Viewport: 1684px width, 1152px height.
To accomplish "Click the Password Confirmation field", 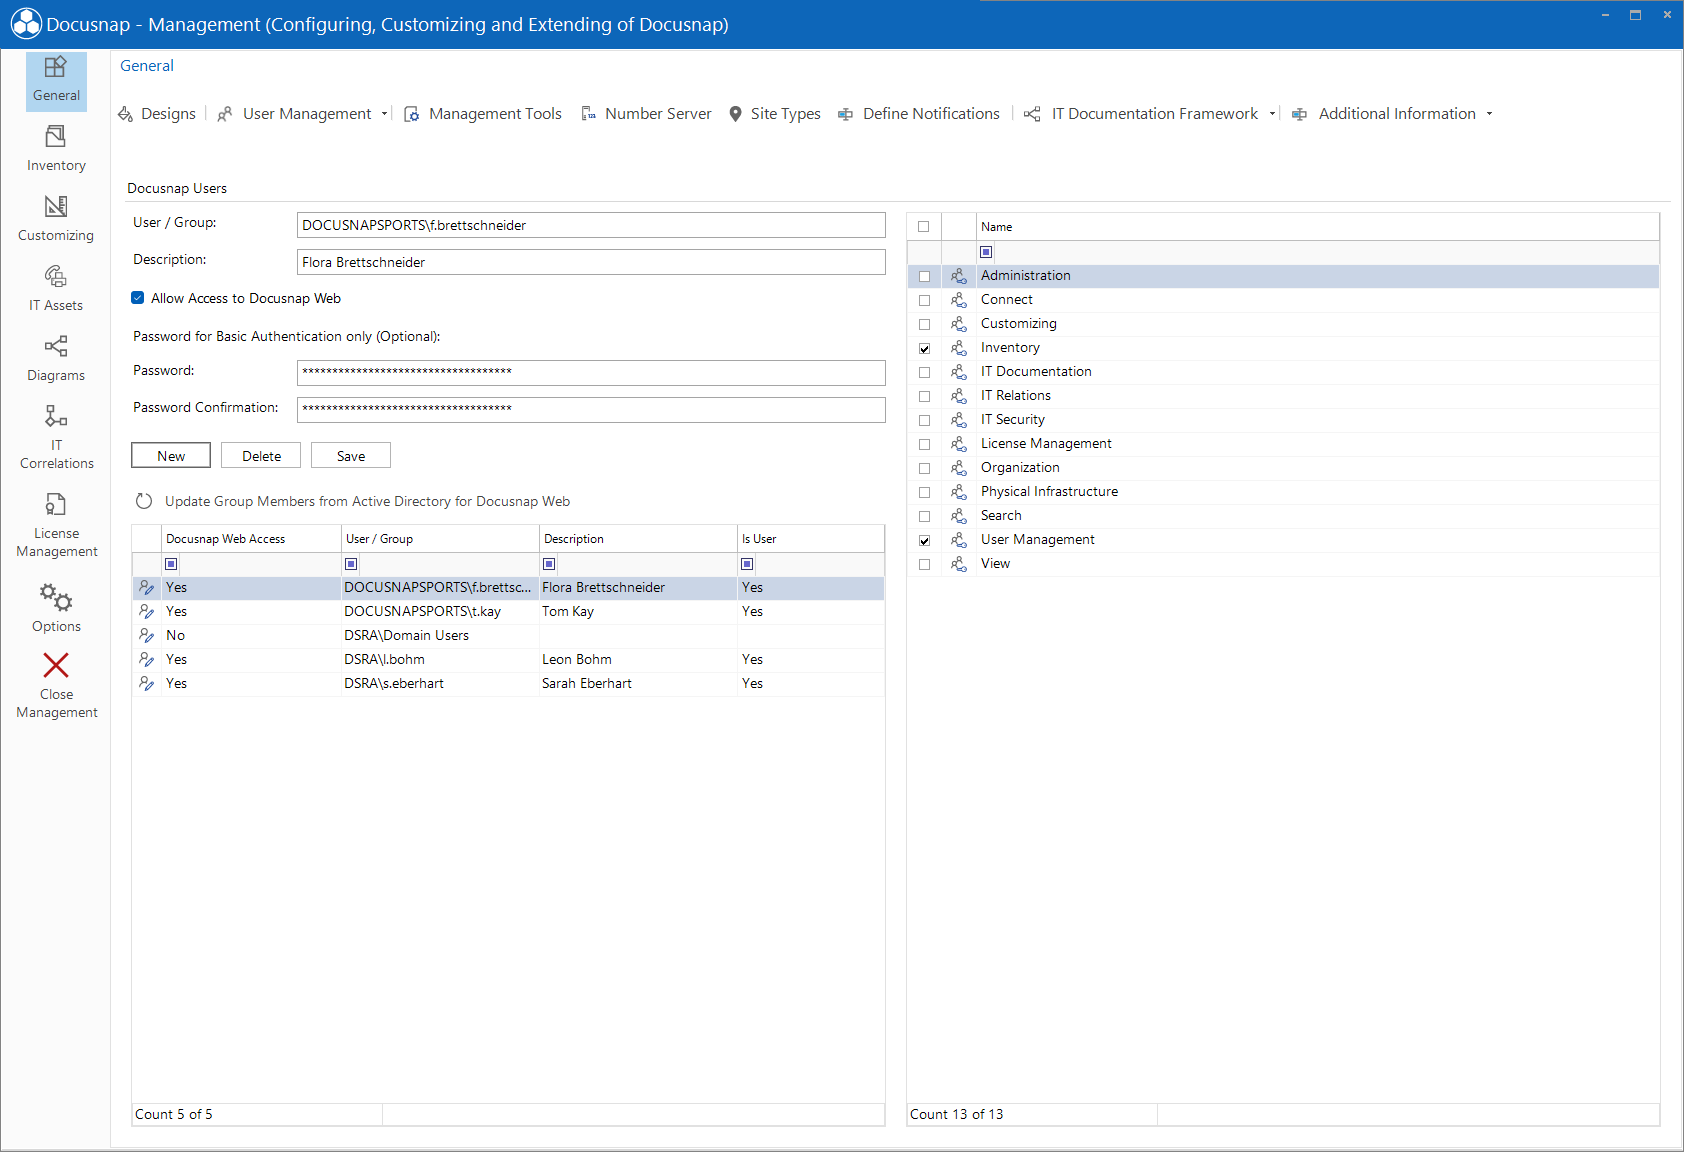I will (591, 410).
